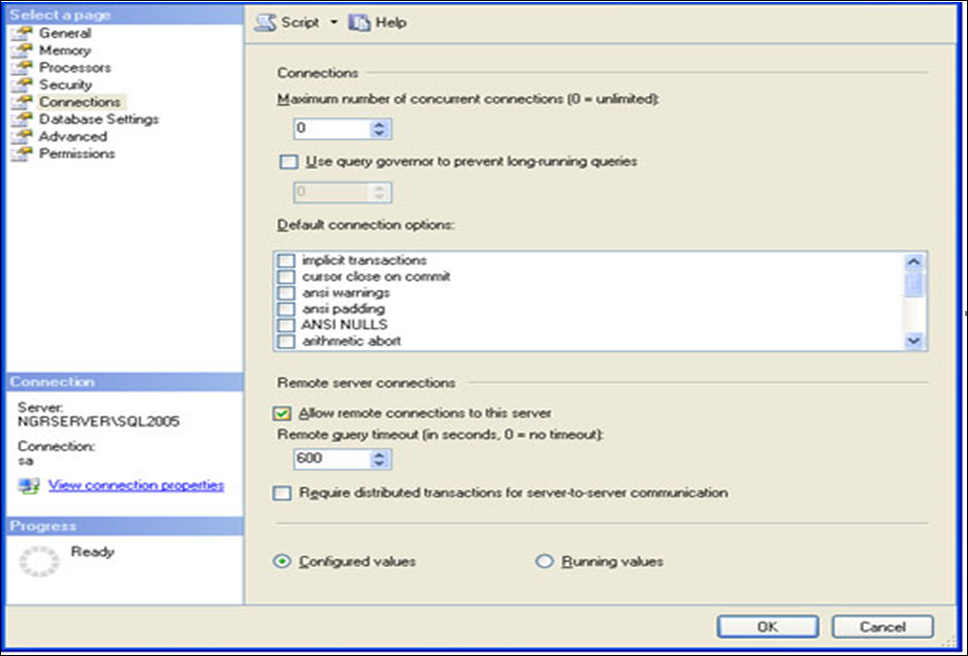The width and height of the screenshot is (968, 656).
Task: Adjust remote query timeout spinner arrows
Action: 379,460
